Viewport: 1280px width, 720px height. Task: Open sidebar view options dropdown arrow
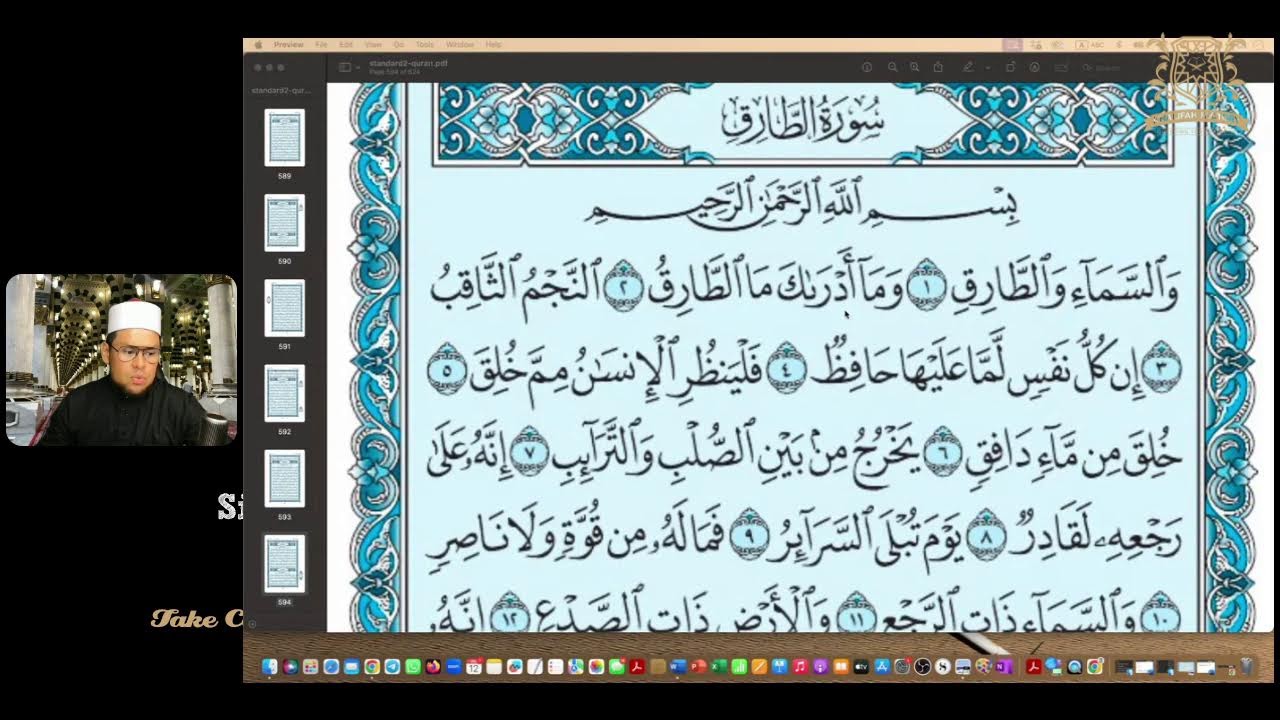click(x=357, y=67)
